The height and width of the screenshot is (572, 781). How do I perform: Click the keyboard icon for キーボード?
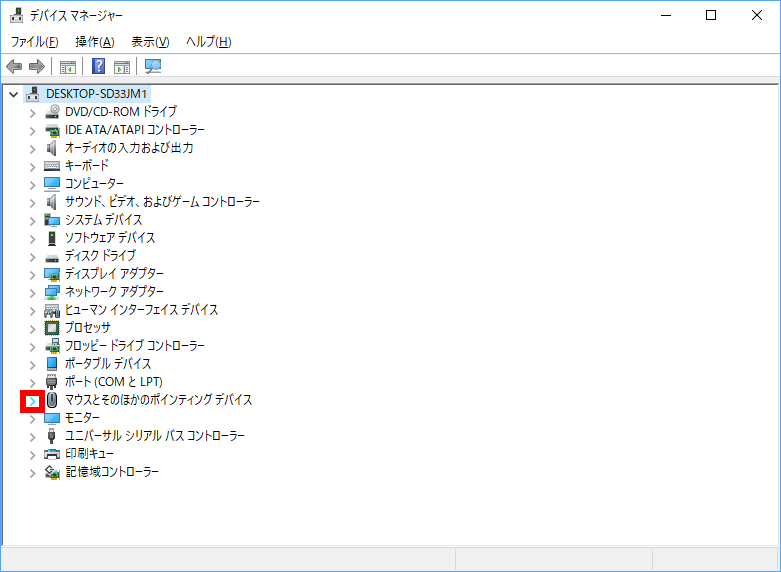[x=52, y=166]
